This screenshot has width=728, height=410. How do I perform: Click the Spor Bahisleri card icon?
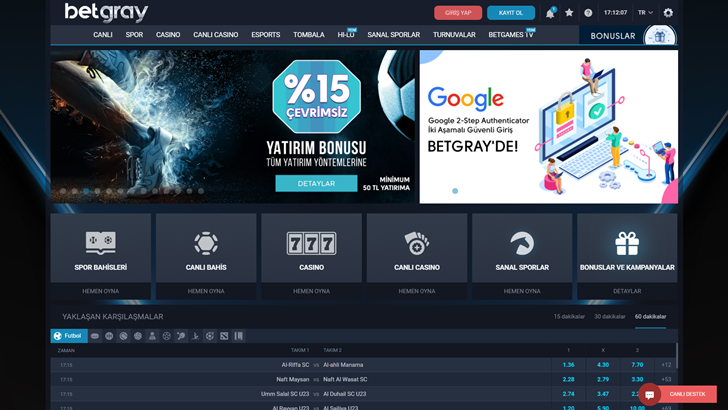101,243
